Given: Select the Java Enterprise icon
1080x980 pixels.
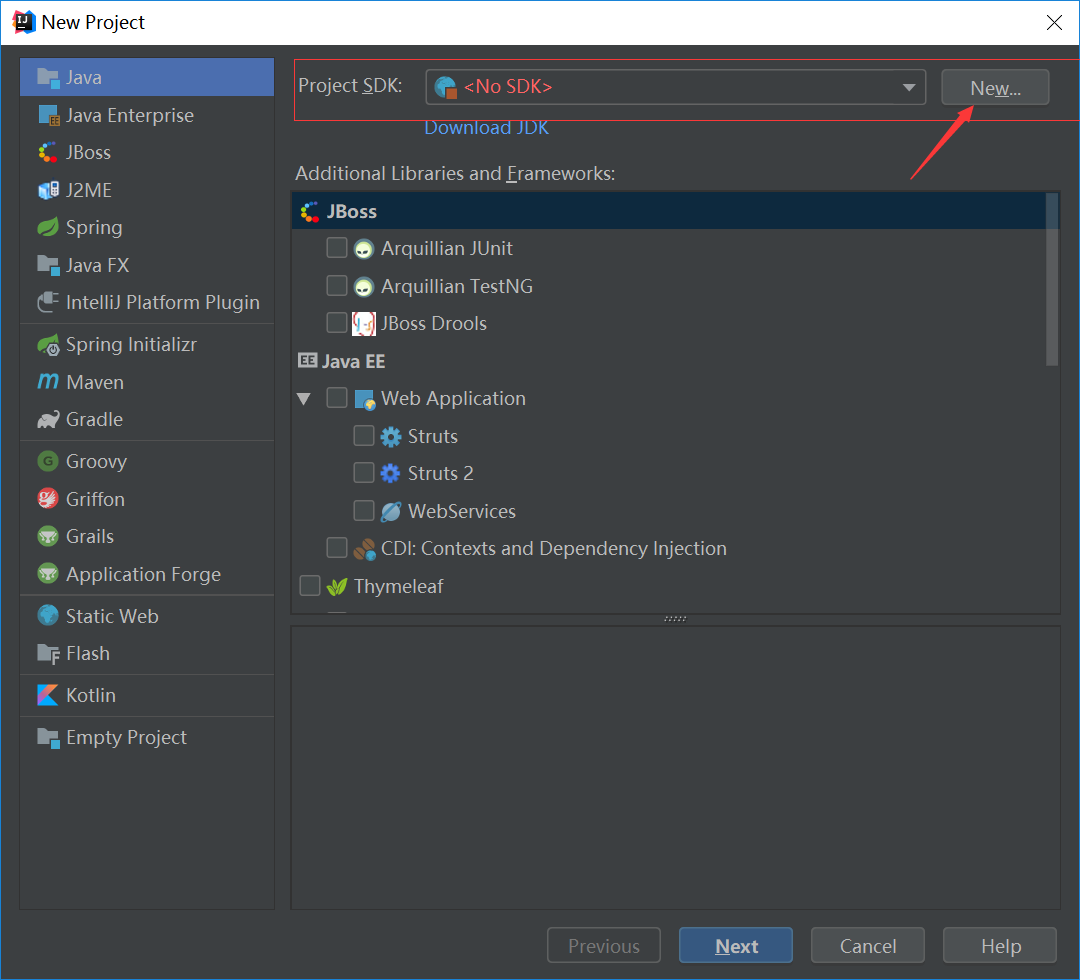Looking at the screenshot, I should [x=48, y=116].
